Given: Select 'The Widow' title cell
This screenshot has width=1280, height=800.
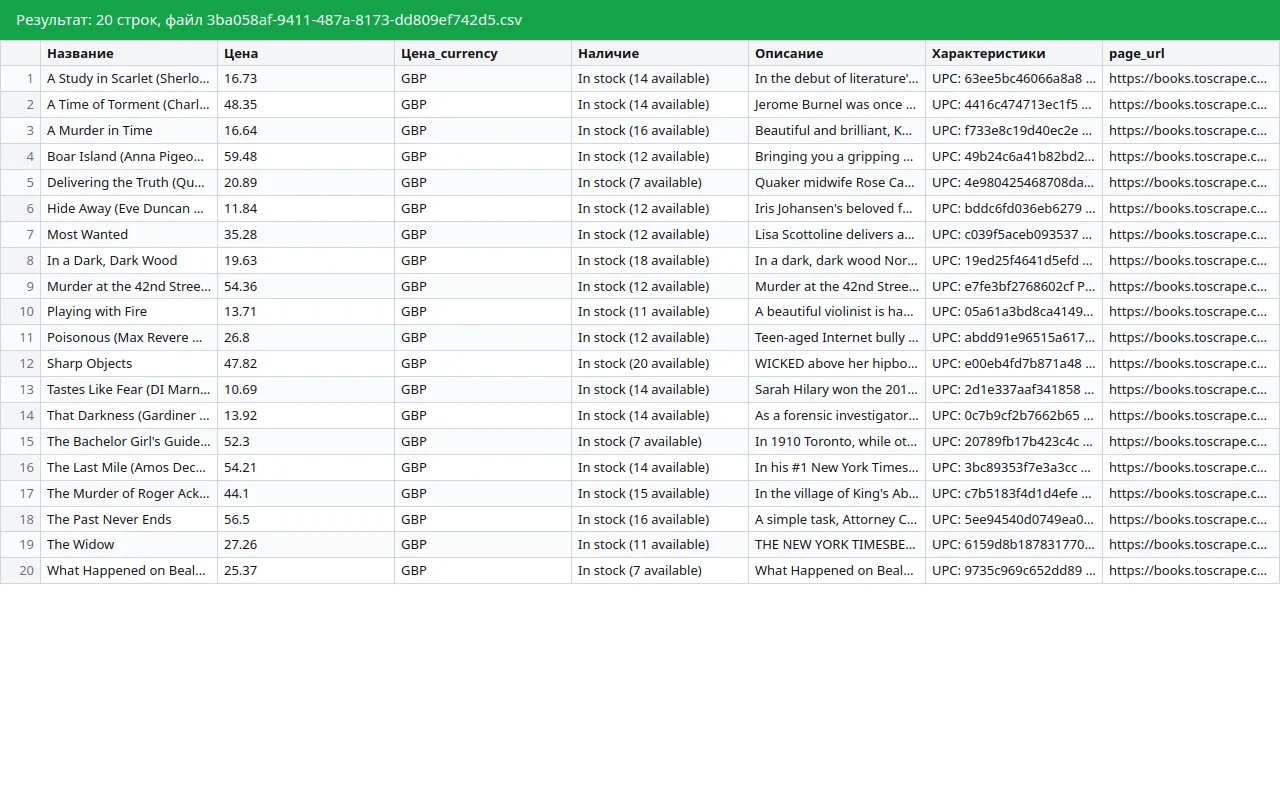Looking at the screenshot, I should (129, 545).
